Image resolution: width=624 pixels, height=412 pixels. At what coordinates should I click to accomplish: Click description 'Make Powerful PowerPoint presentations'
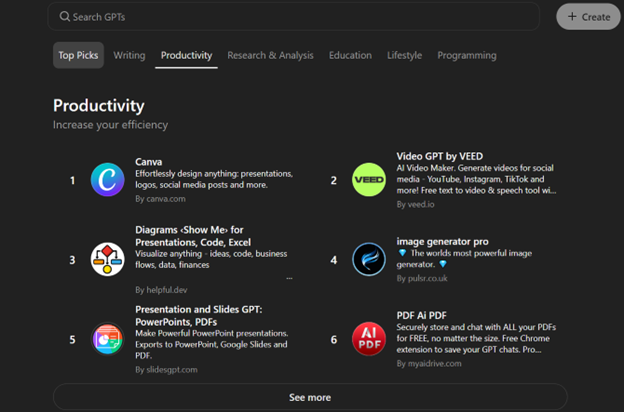(x=212, y=344)
